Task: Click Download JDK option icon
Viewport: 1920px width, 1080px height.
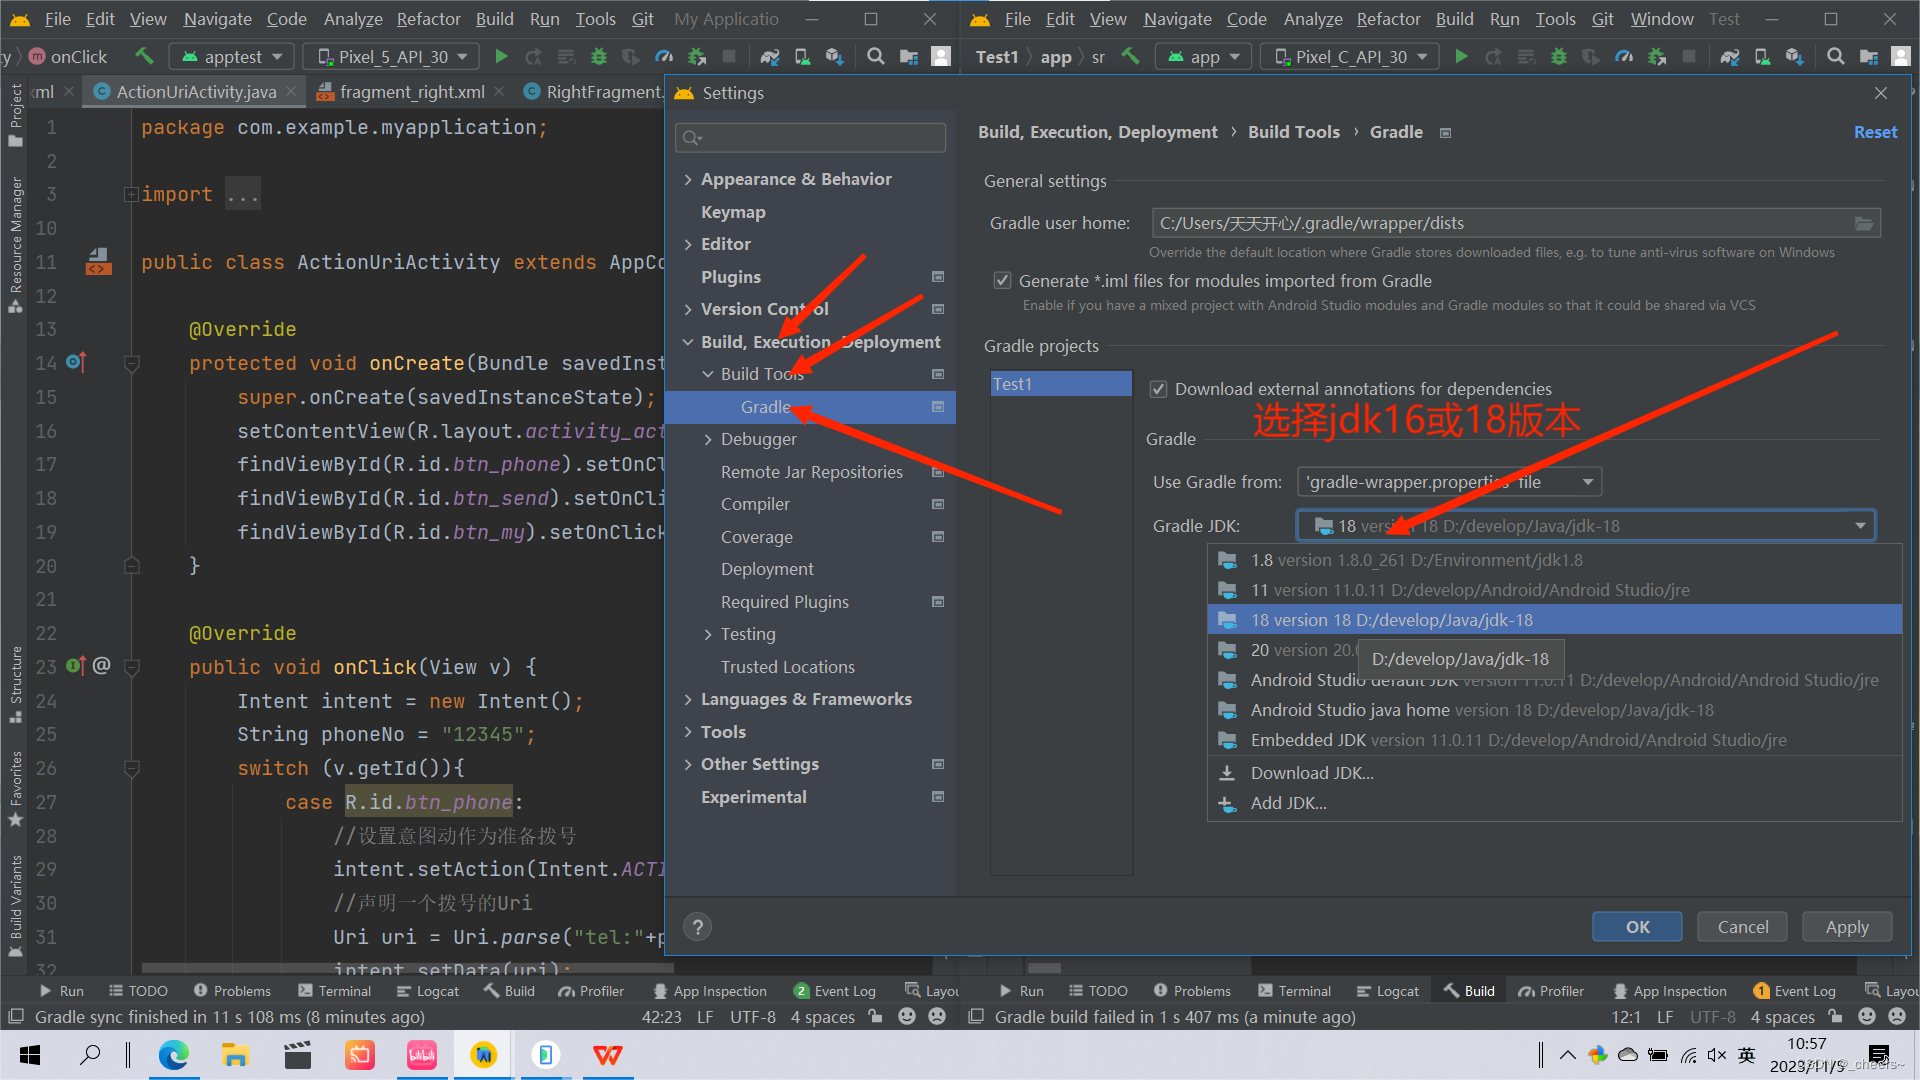Action: (x=1227, y=773)
